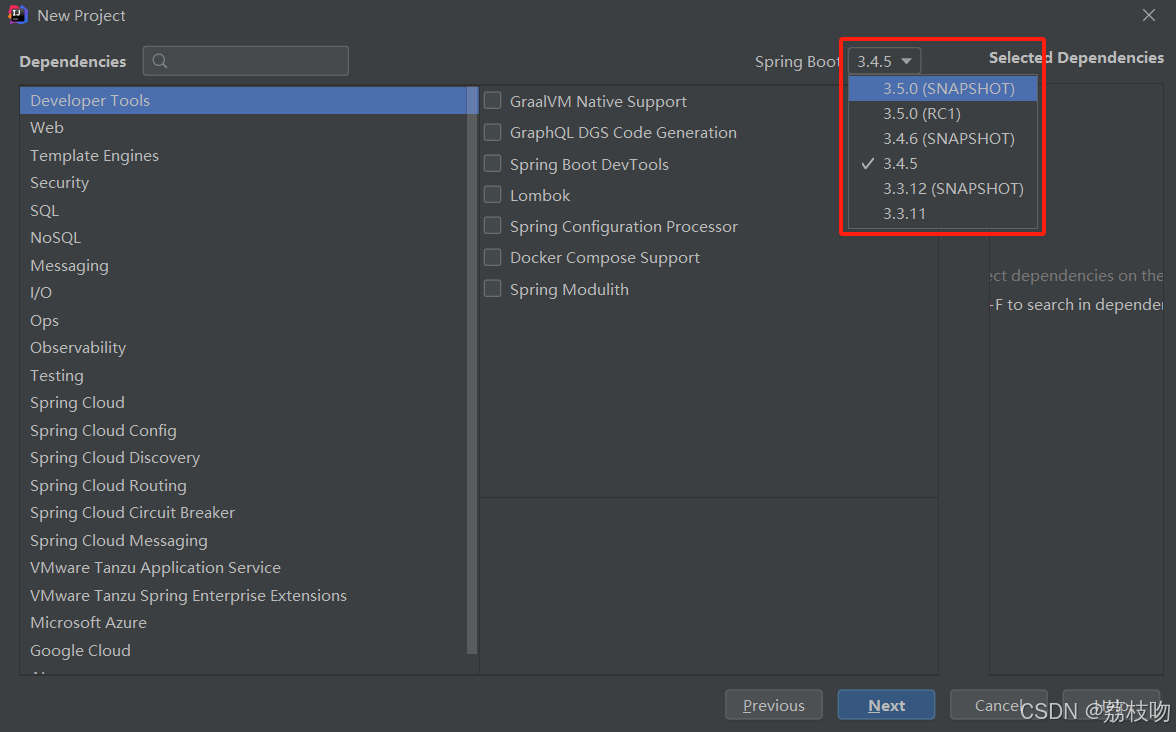Click the GraalVM Native Support label
1176x732 pixels.
pos(598,101)
